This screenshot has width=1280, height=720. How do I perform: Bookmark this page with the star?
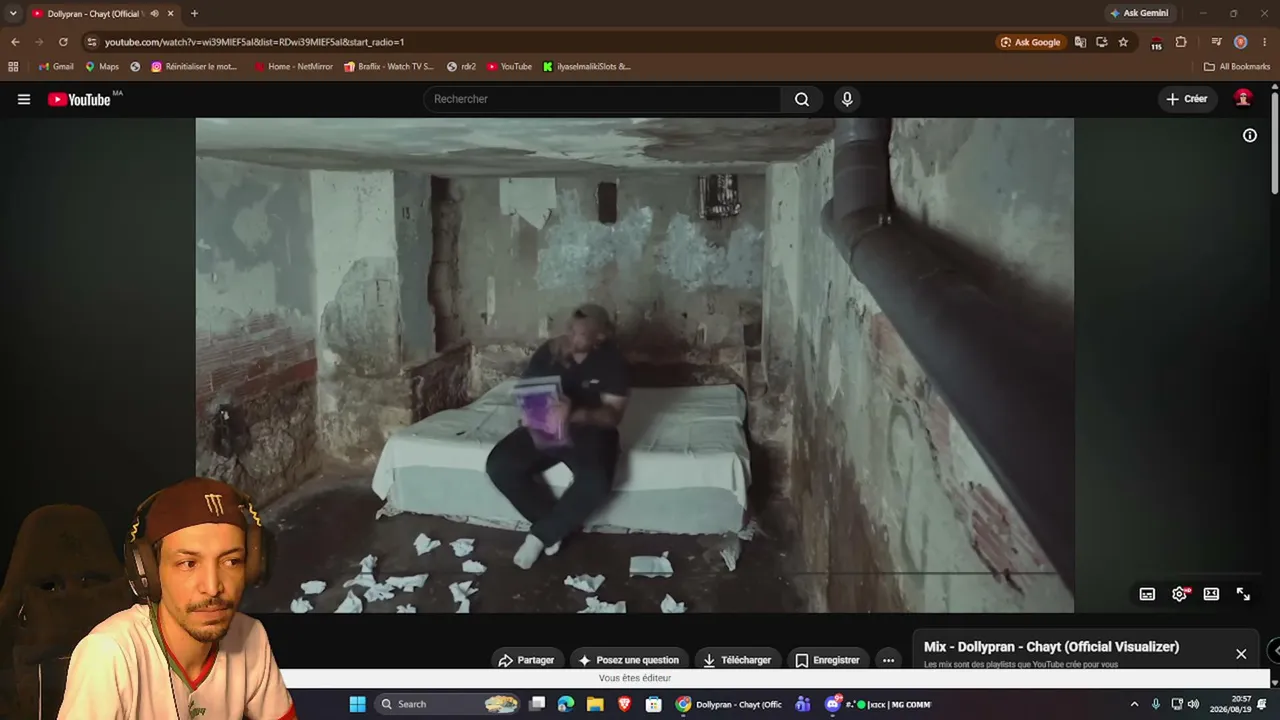[x=1123, y=42]
